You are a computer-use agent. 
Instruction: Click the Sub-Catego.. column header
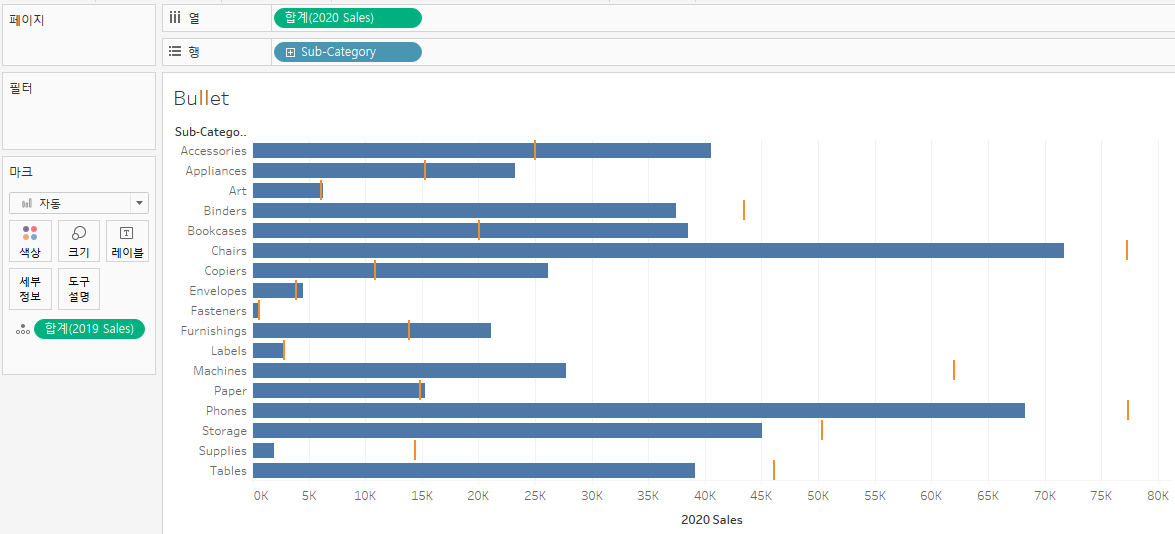click(211, 132)
